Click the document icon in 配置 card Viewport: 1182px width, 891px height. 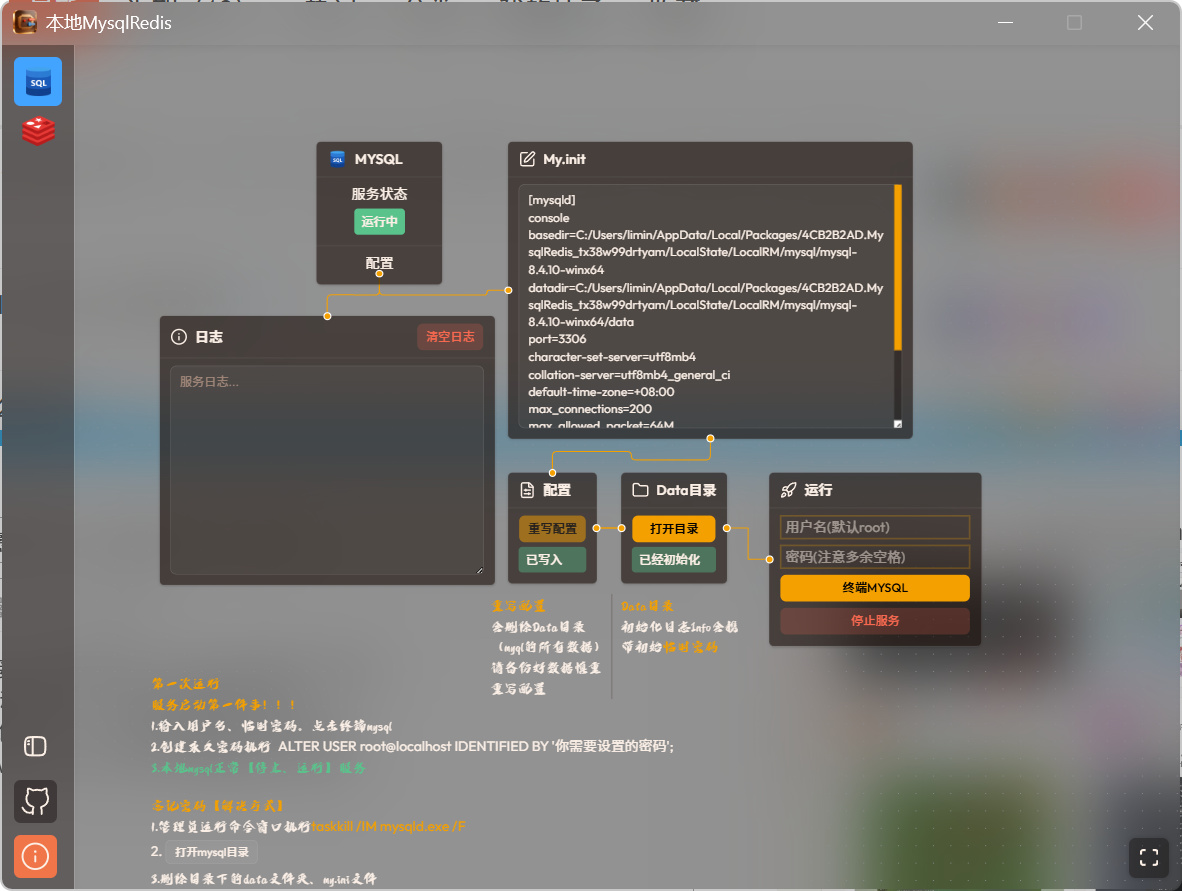point(528,490)
